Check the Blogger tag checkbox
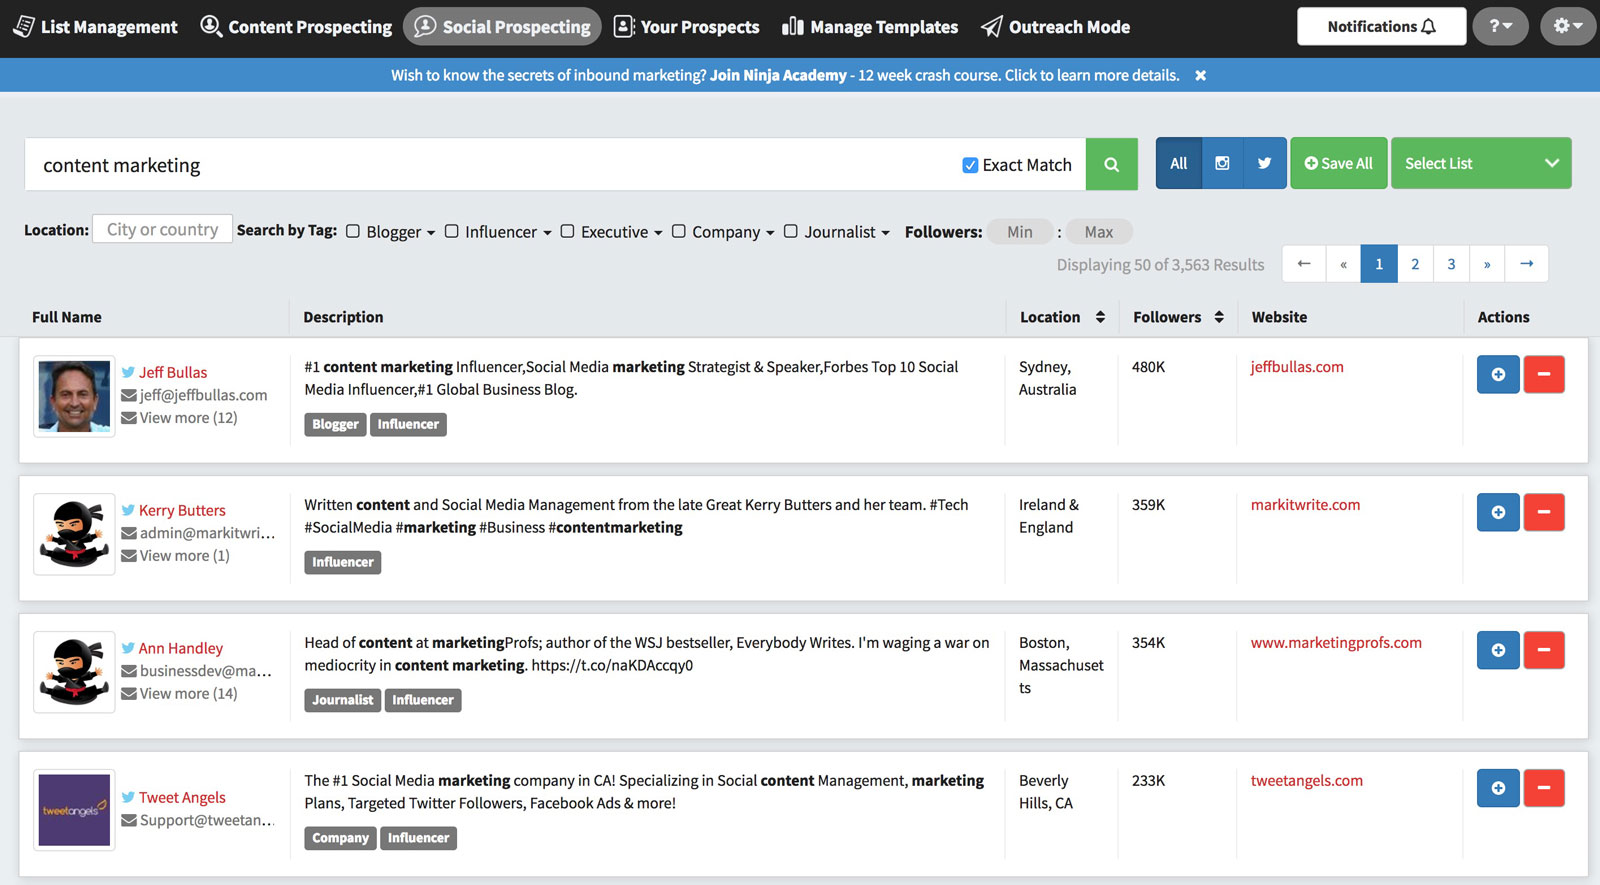The width and height of the screenshot is (1600, 885). click(x=353, y=231)
